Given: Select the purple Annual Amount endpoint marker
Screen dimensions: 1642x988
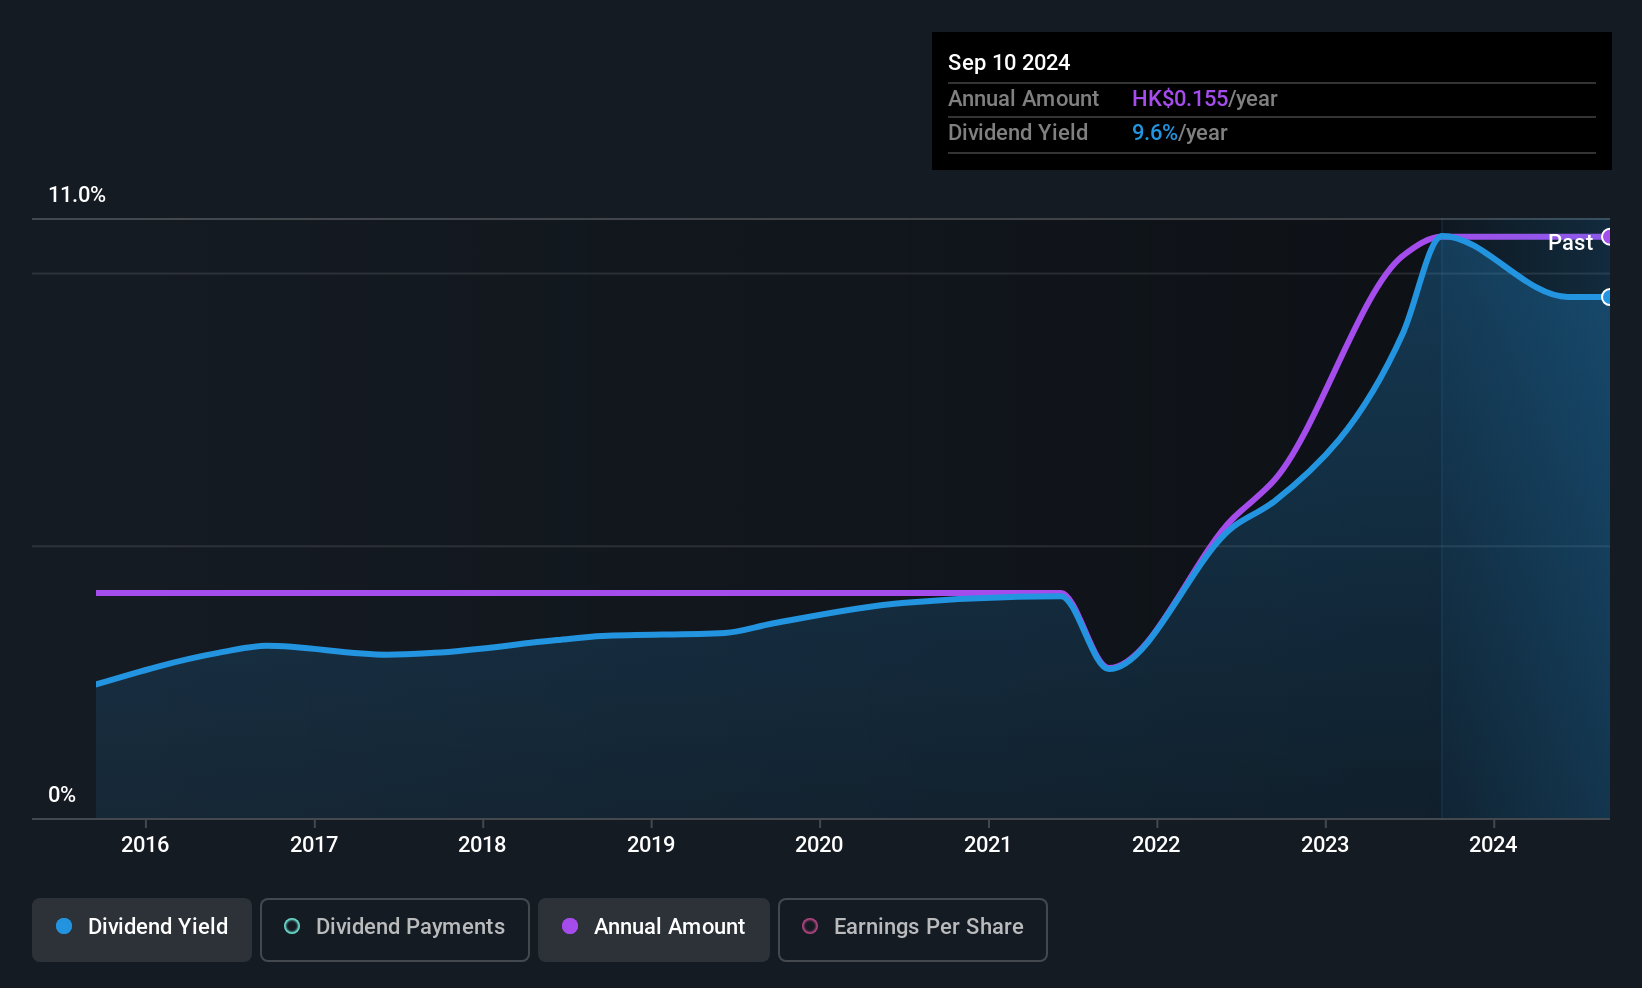Looking at the screenshot, I should (1607, 237).
